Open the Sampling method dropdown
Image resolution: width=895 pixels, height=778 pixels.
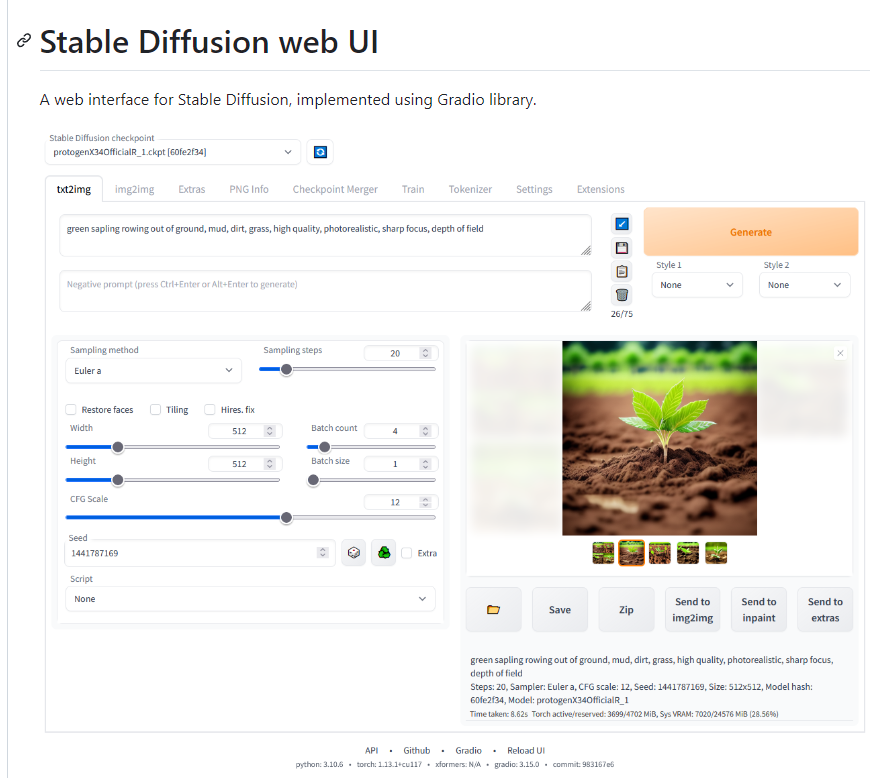[154, 370]
